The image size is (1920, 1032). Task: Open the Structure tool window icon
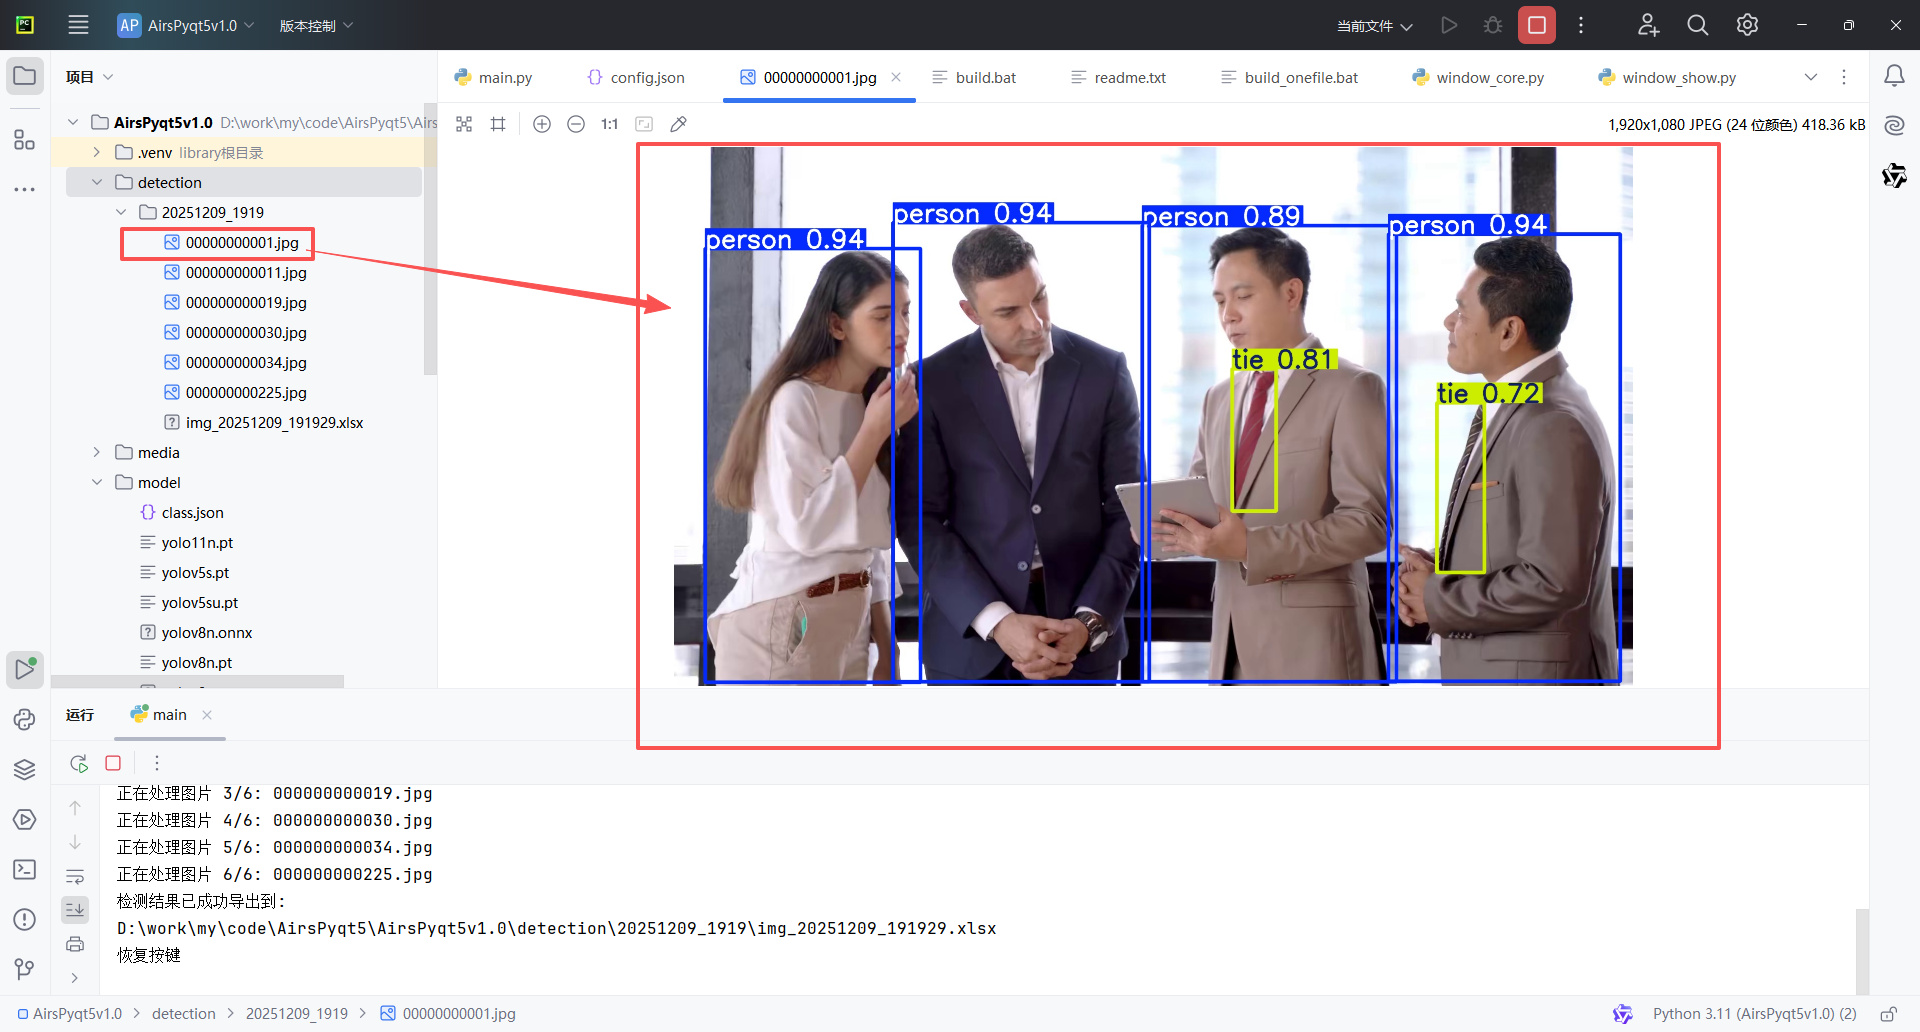tap(25, 140)
